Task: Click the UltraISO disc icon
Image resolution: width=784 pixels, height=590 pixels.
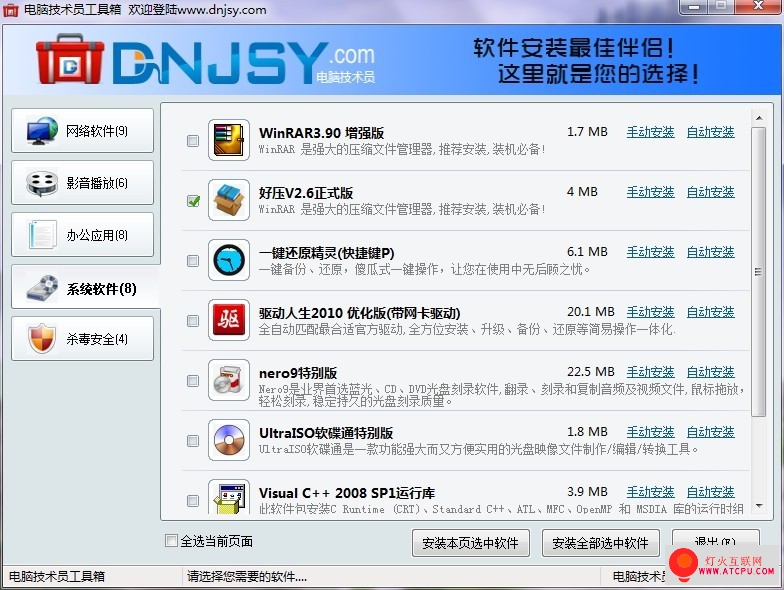Action: tap(229, 440)
